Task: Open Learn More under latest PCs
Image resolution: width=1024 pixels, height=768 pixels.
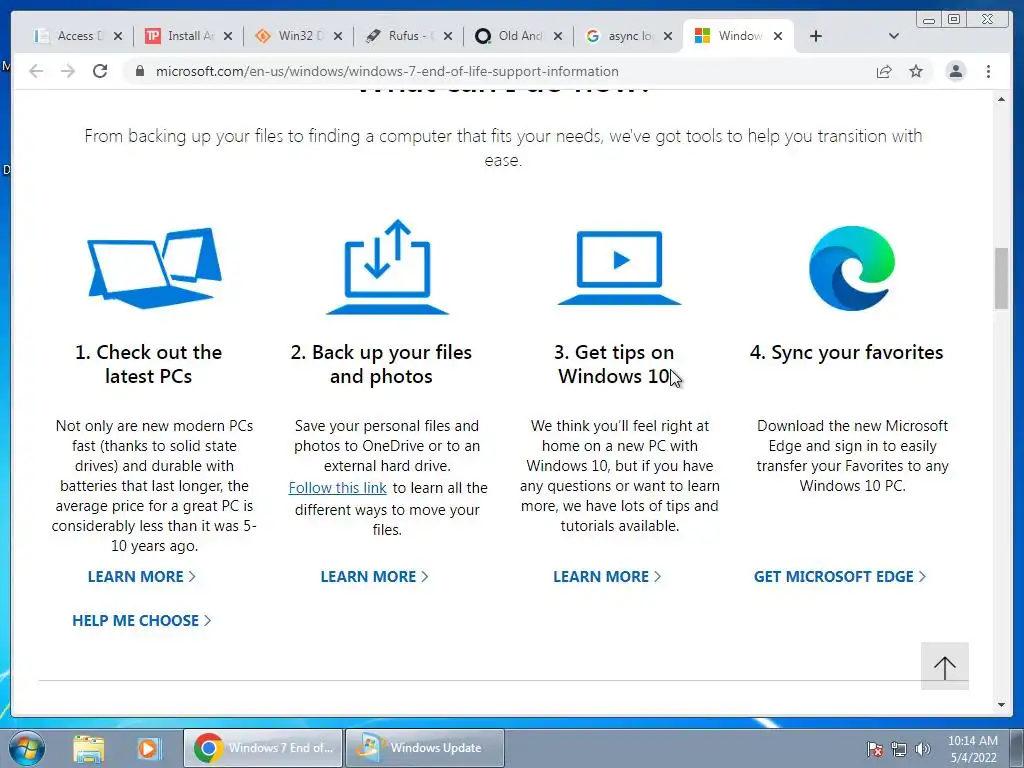Action: coord(142,577)
